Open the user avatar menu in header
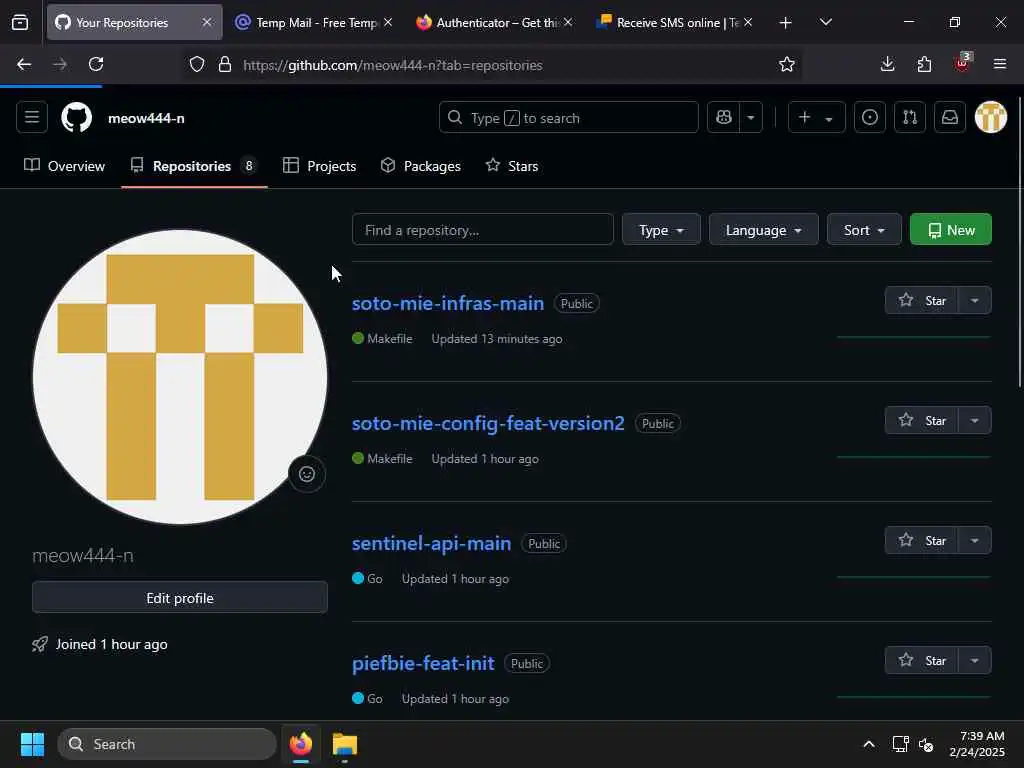The width and height of the screenshot is (1024, 768). pyautogui.click(x=991, y=118)
